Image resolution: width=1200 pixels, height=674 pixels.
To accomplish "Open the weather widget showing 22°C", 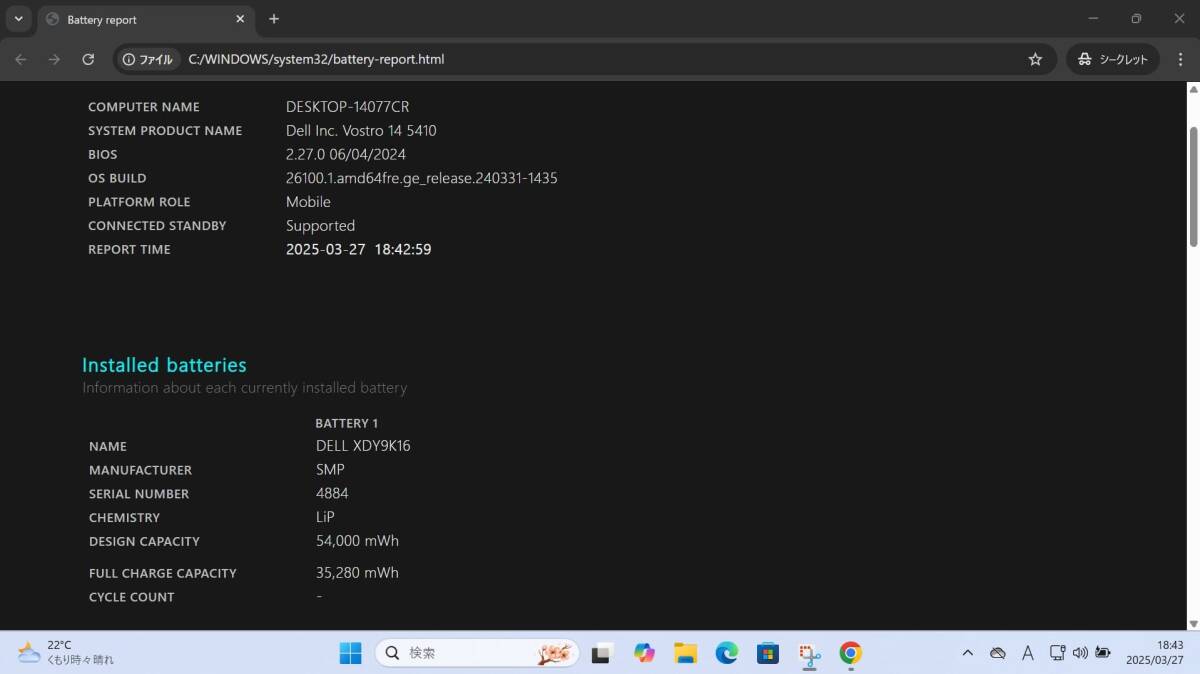I will pos(66,653).
